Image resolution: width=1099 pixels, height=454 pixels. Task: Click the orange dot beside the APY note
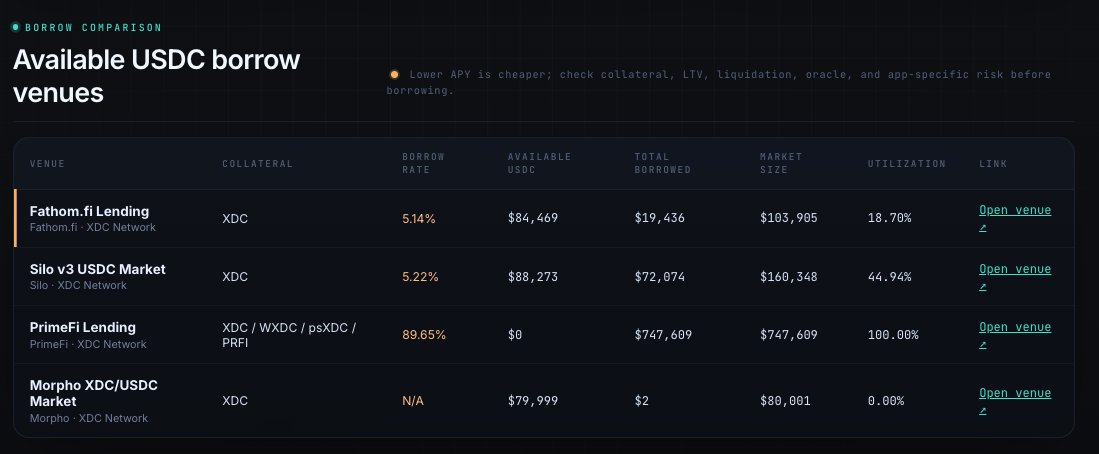pos(394,74)
